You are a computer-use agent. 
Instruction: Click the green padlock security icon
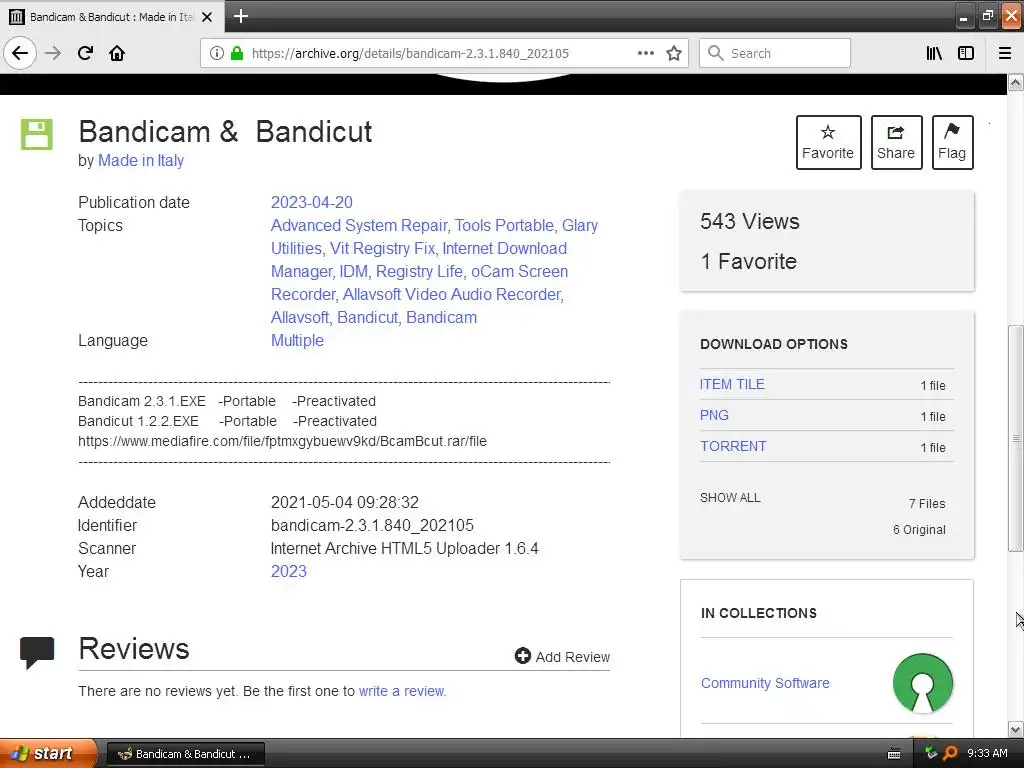(x=237, y=53)
